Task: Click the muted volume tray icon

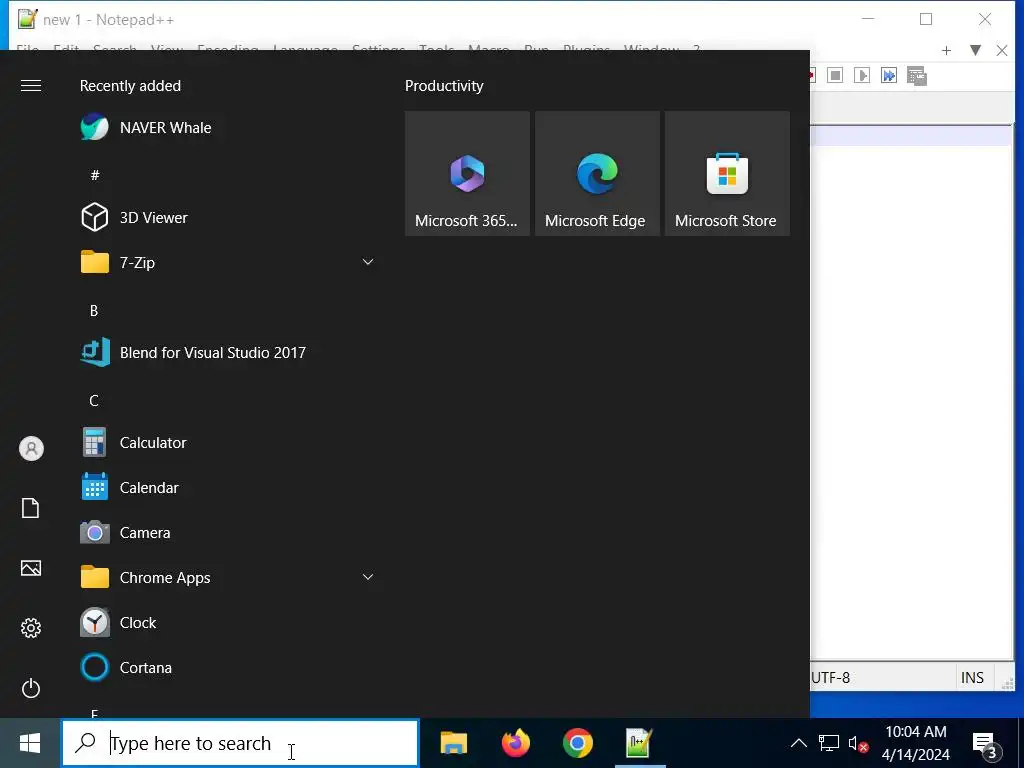Action: [x=857, y=744]
